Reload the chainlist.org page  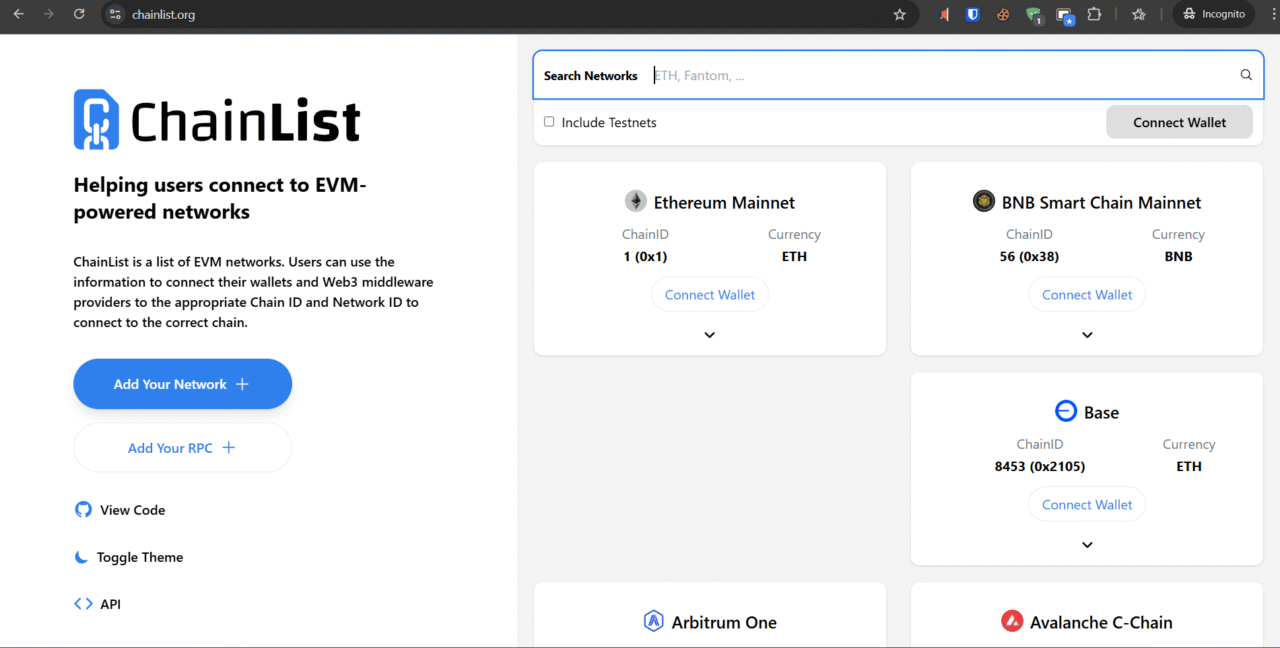79,14
